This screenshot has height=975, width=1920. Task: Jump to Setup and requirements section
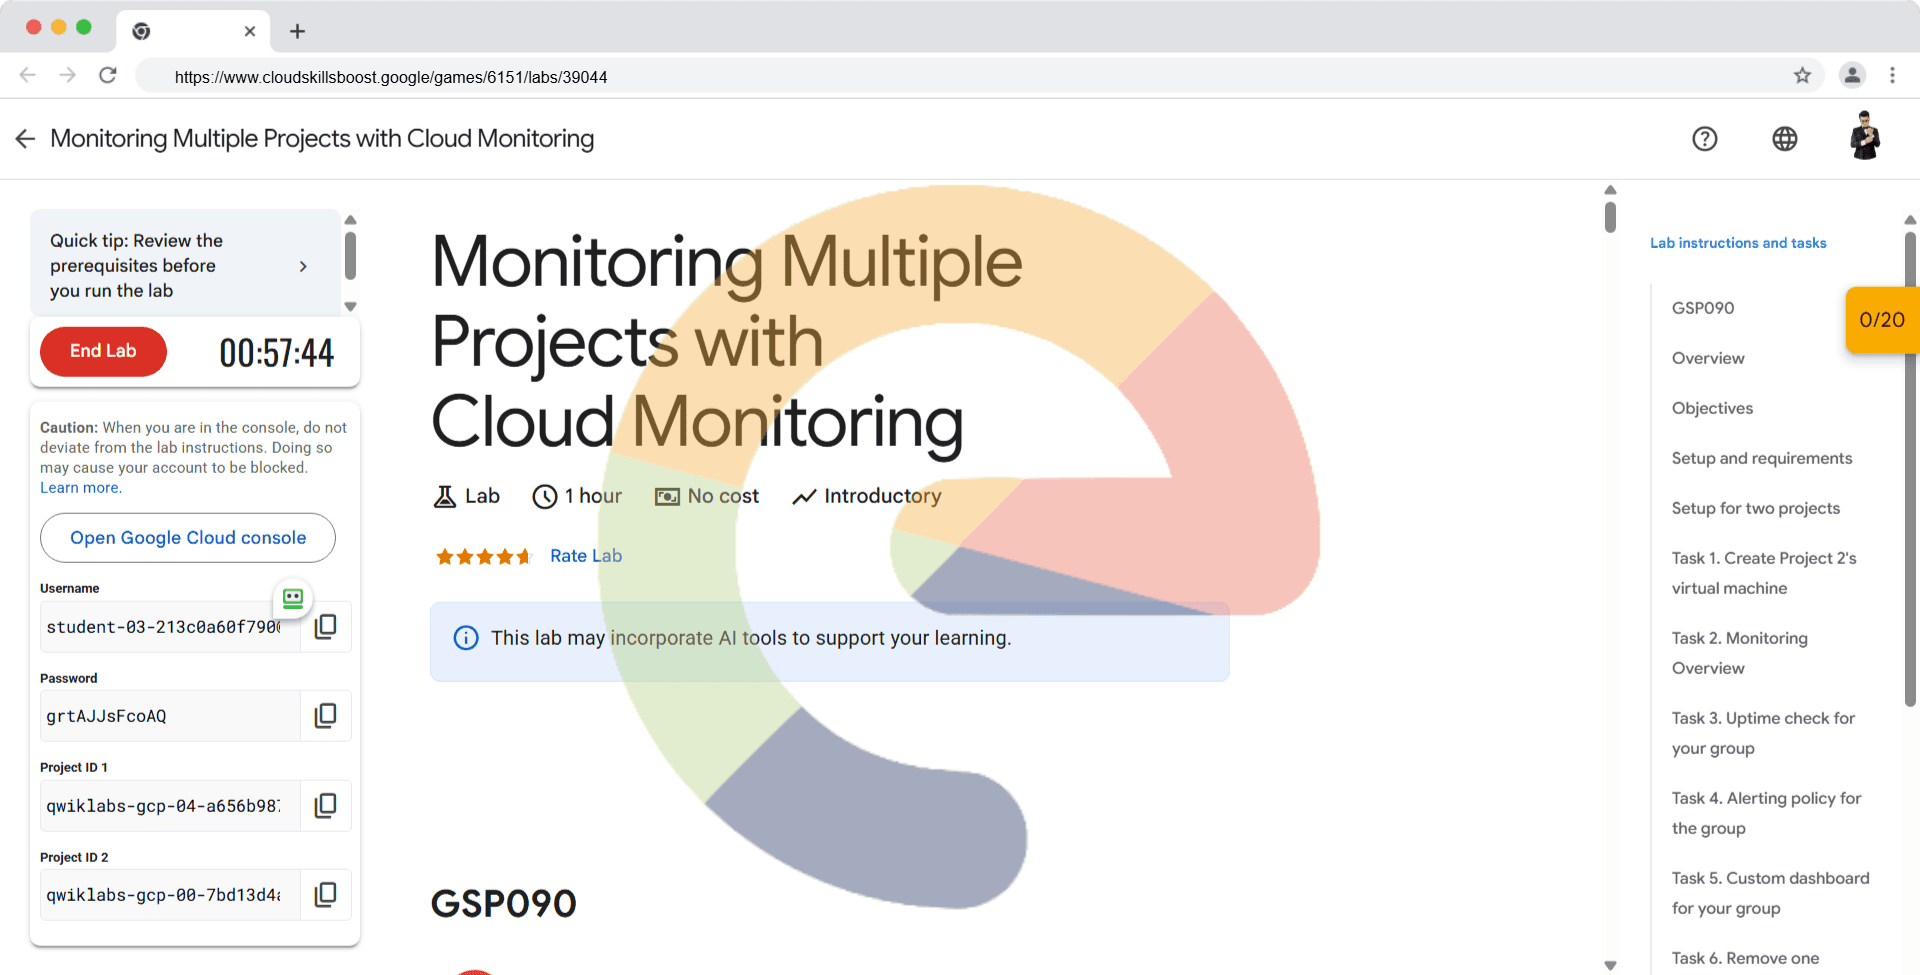(x=1762, y=458)
